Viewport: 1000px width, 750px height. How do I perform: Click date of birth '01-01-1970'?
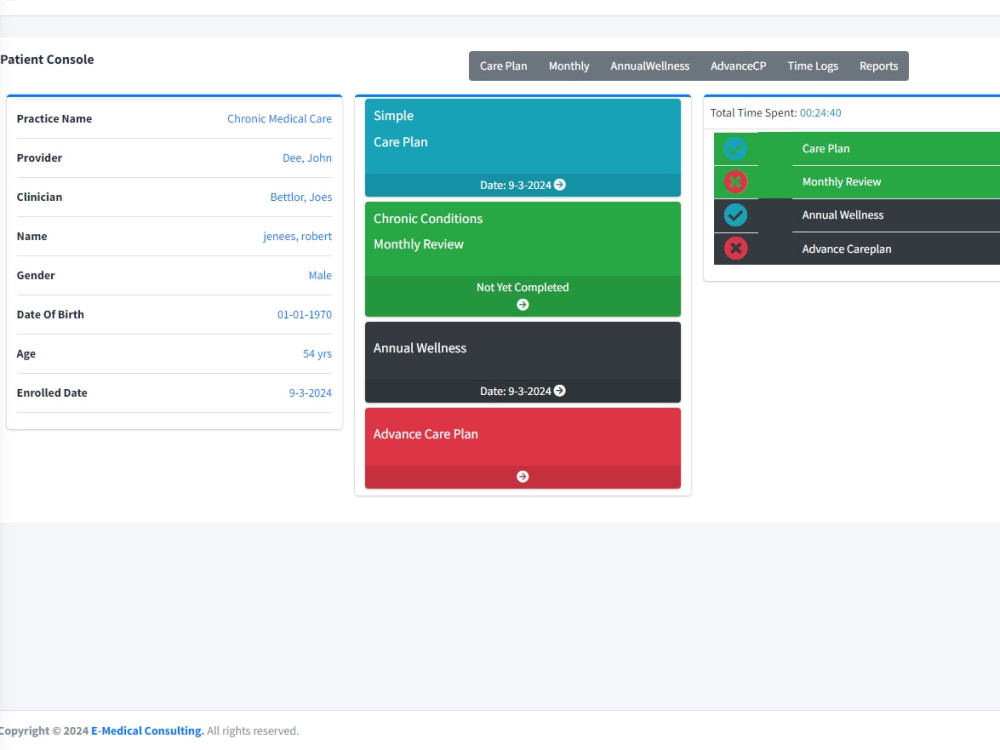pos(304,314)
